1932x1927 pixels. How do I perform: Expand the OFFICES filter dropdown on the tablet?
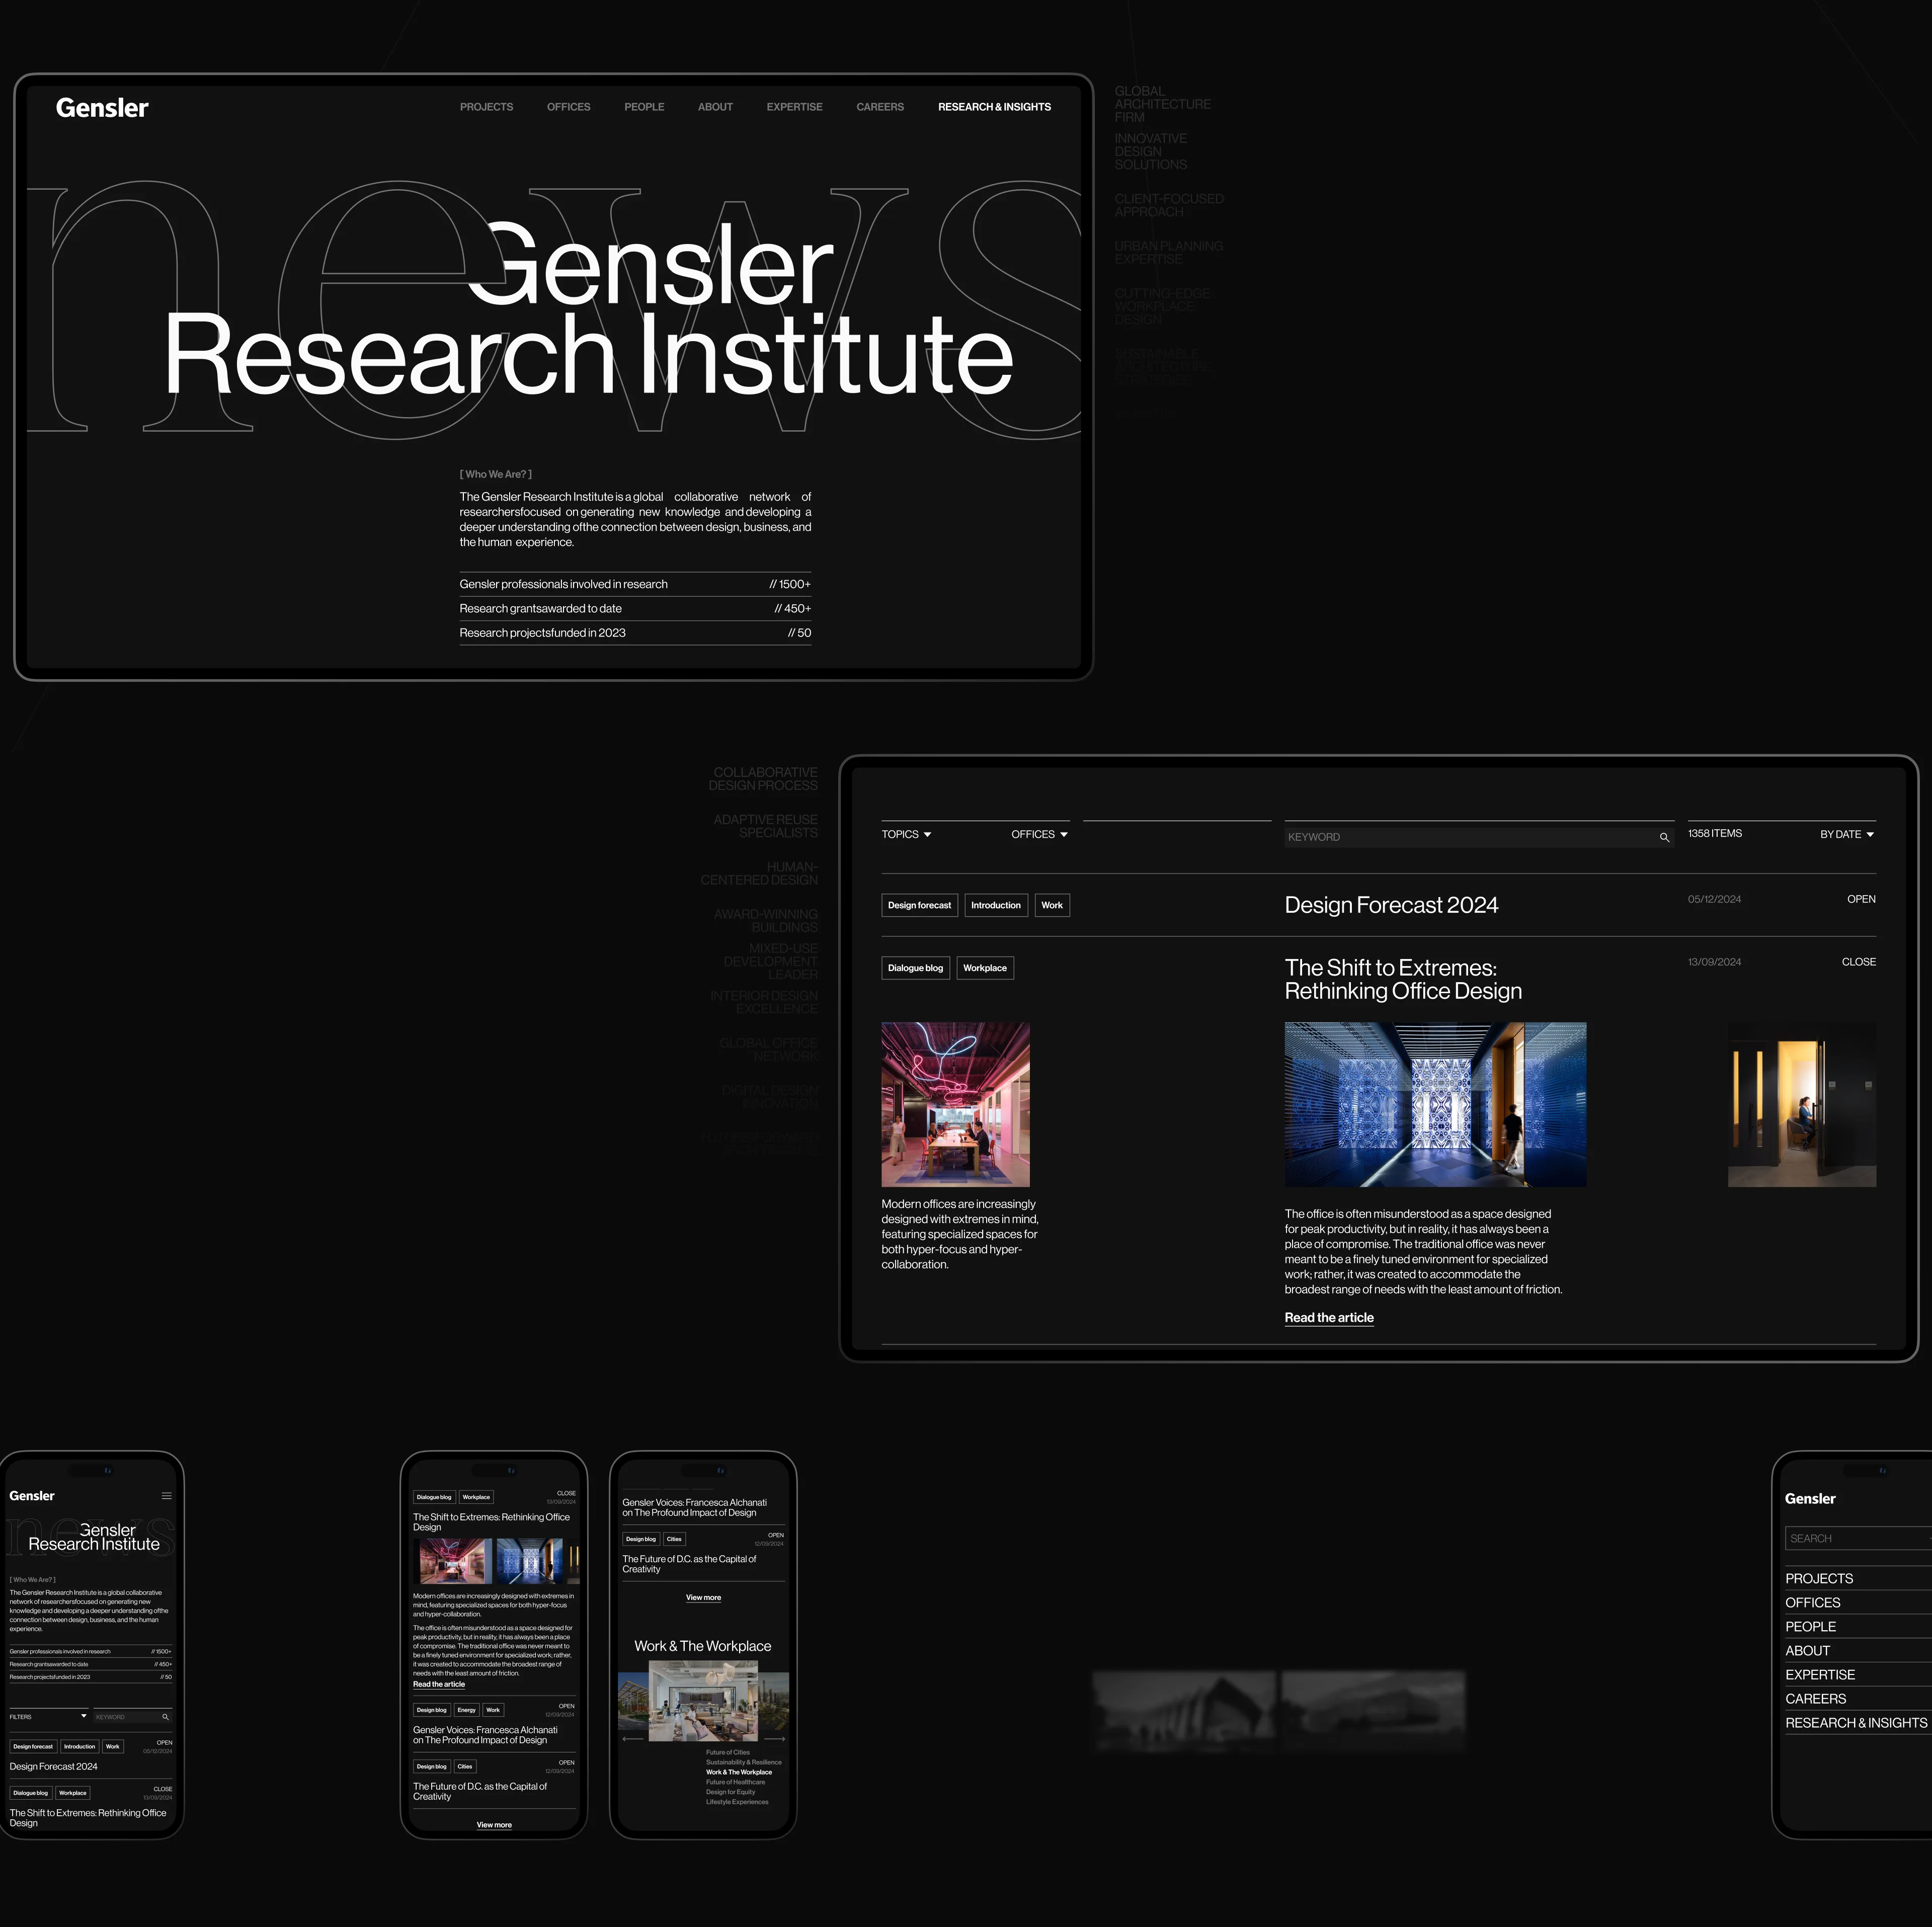(x=1039, y=834)
